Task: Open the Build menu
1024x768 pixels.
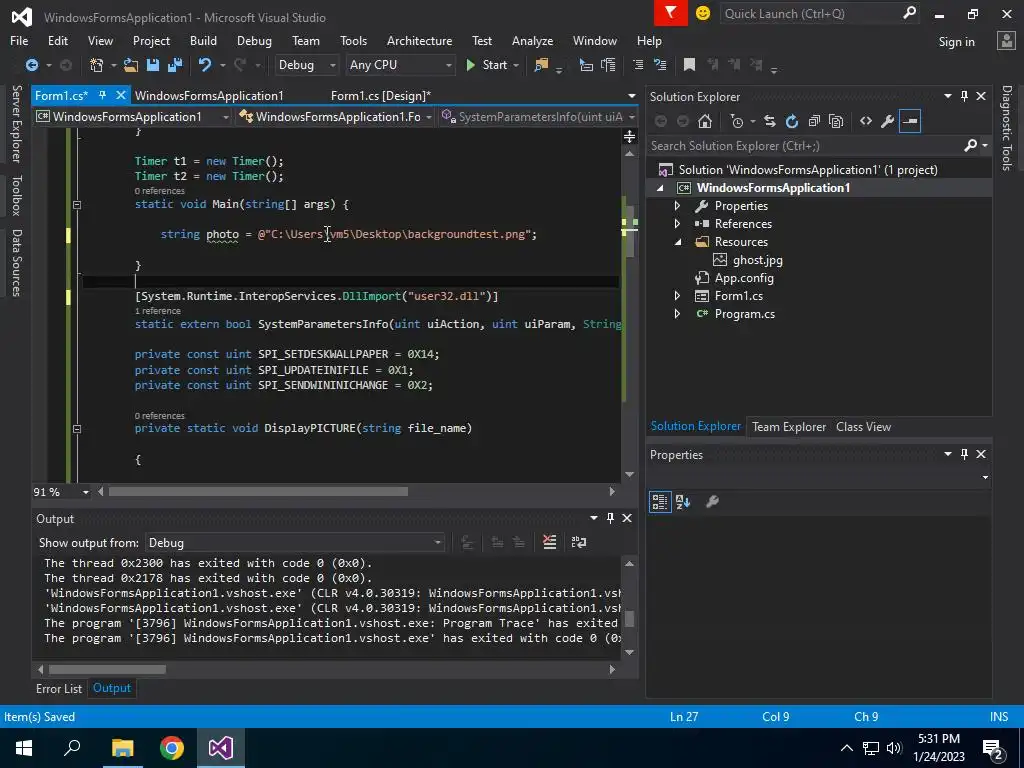Action: pyautogui.click(x=203, y=40)
